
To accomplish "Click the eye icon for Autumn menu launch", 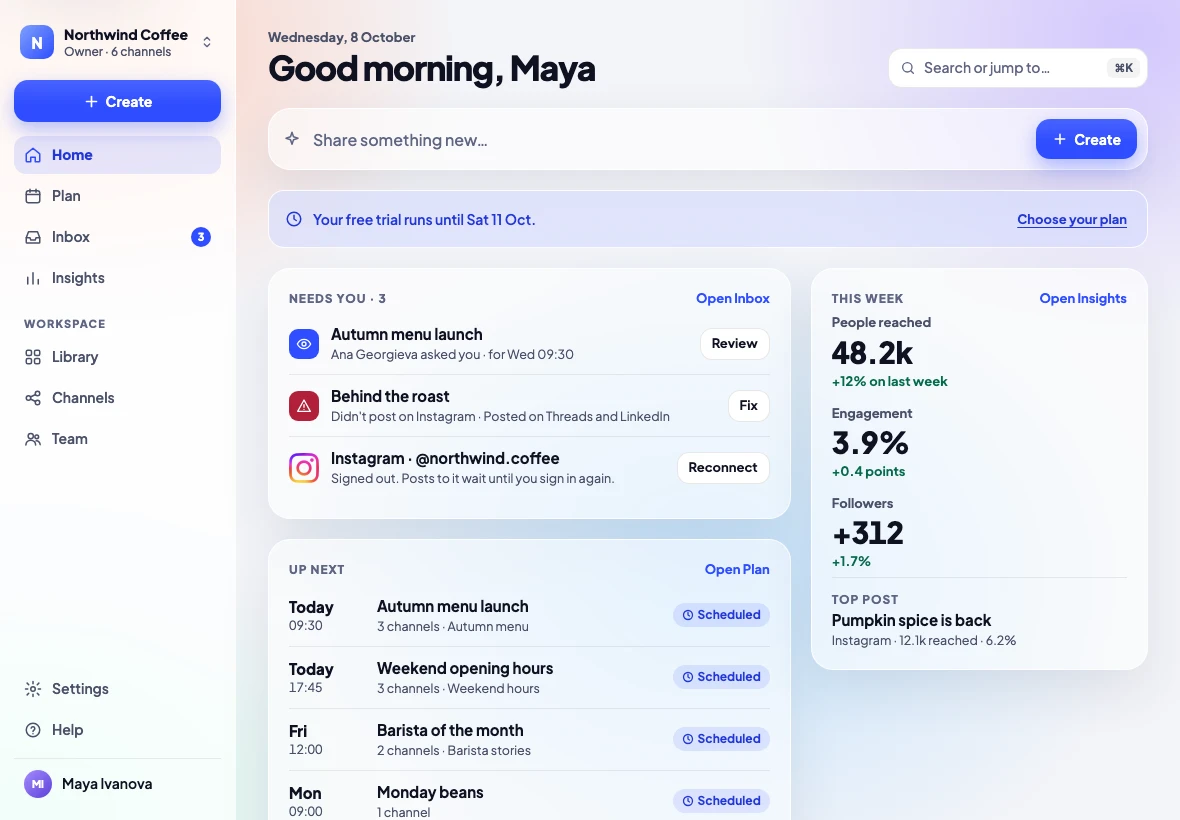I will tap(304, 344).
